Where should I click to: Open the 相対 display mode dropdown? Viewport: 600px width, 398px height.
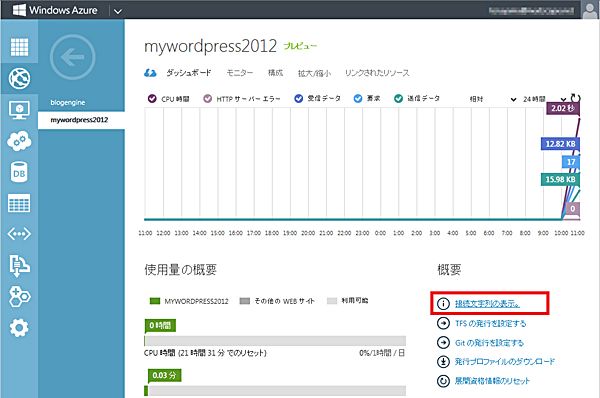coord(493,99)
